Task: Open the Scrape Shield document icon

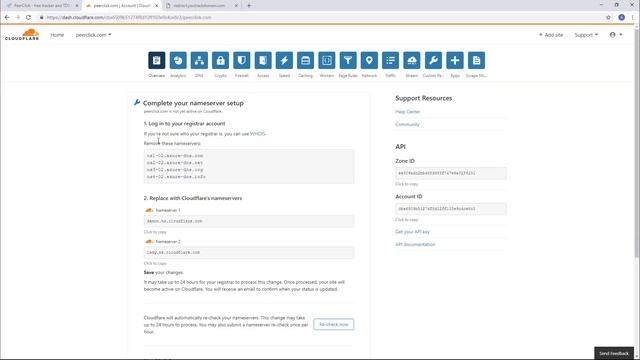Action: [476, 60]
